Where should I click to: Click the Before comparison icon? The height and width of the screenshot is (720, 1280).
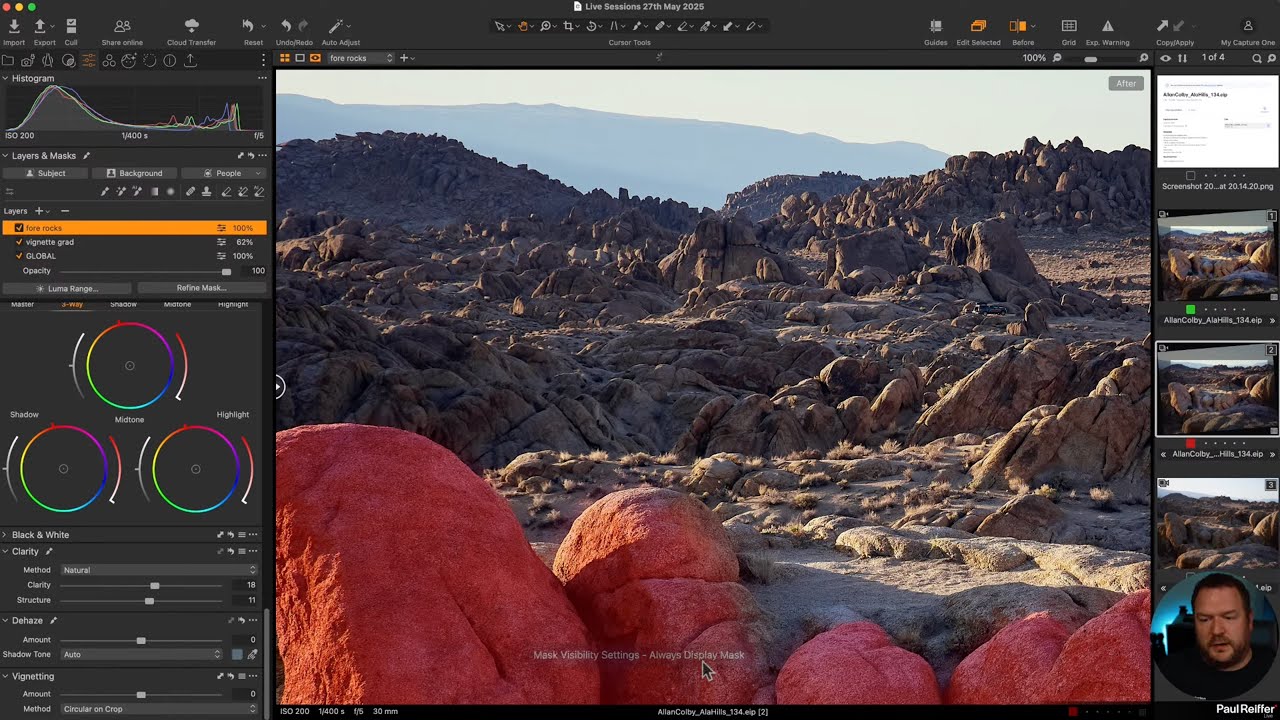1018,26
